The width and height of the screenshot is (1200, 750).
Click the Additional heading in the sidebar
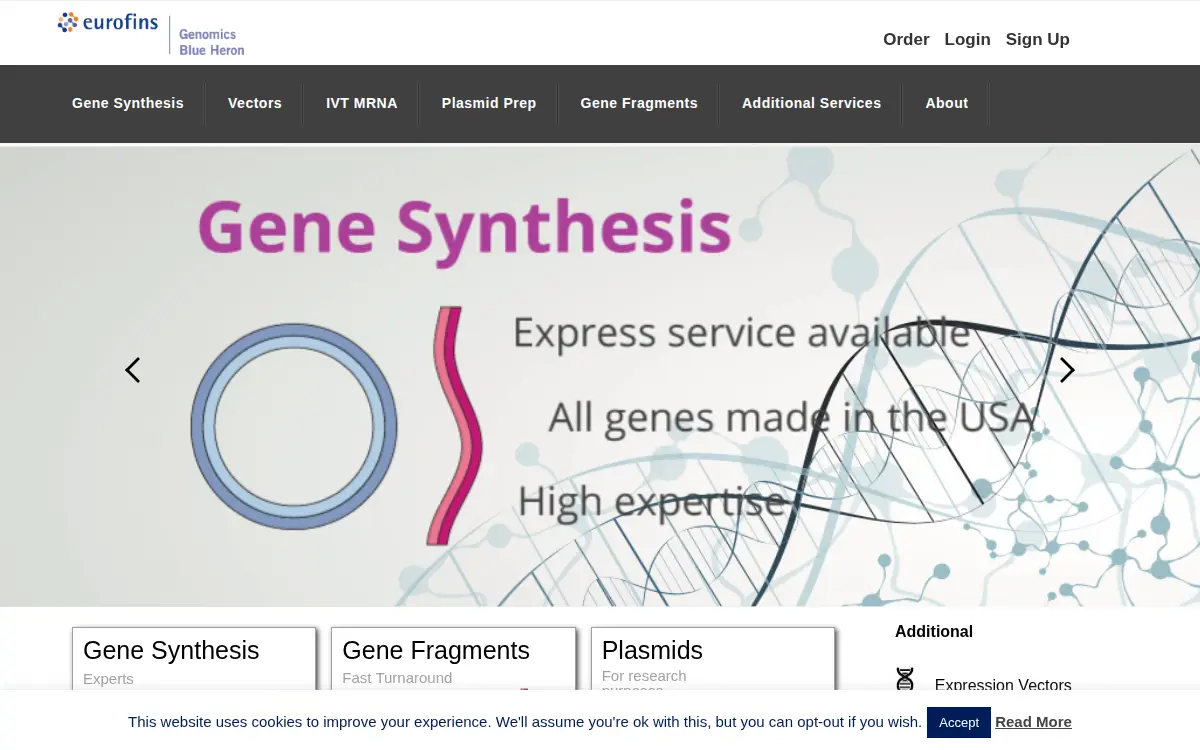(x=934, y=632)
